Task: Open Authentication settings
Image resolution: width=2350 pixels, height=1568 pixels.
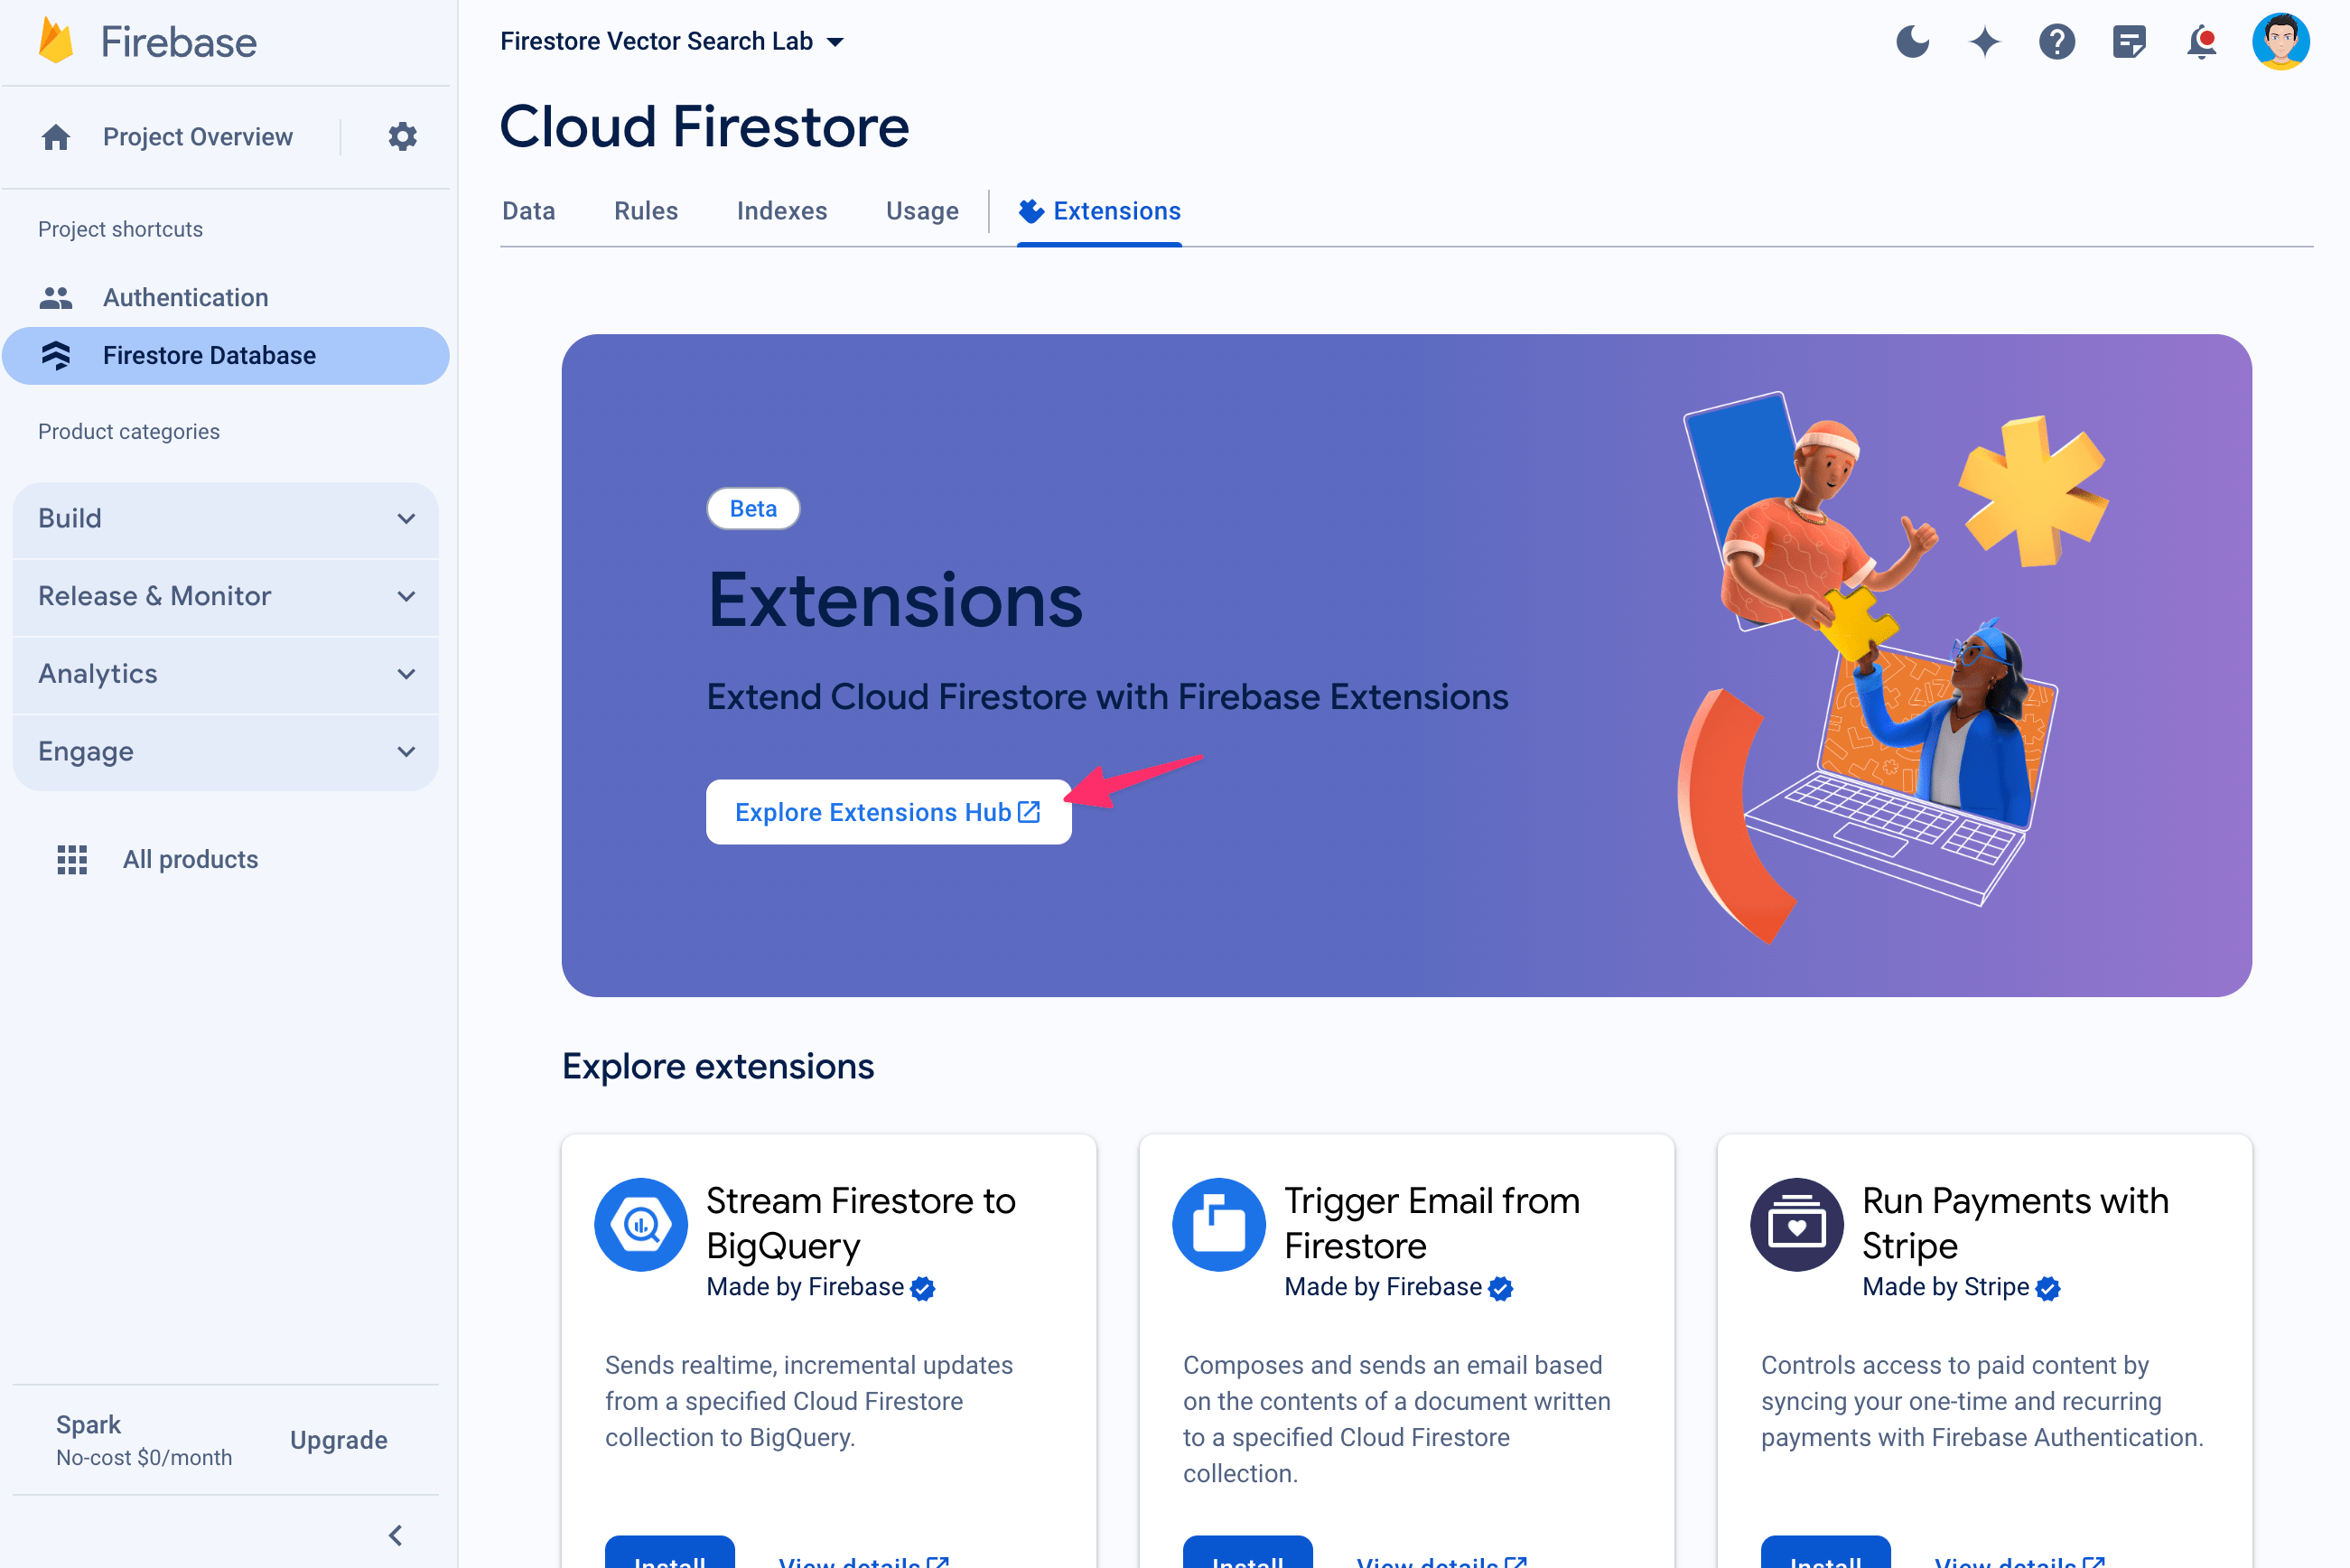Action: coord(185,295)
